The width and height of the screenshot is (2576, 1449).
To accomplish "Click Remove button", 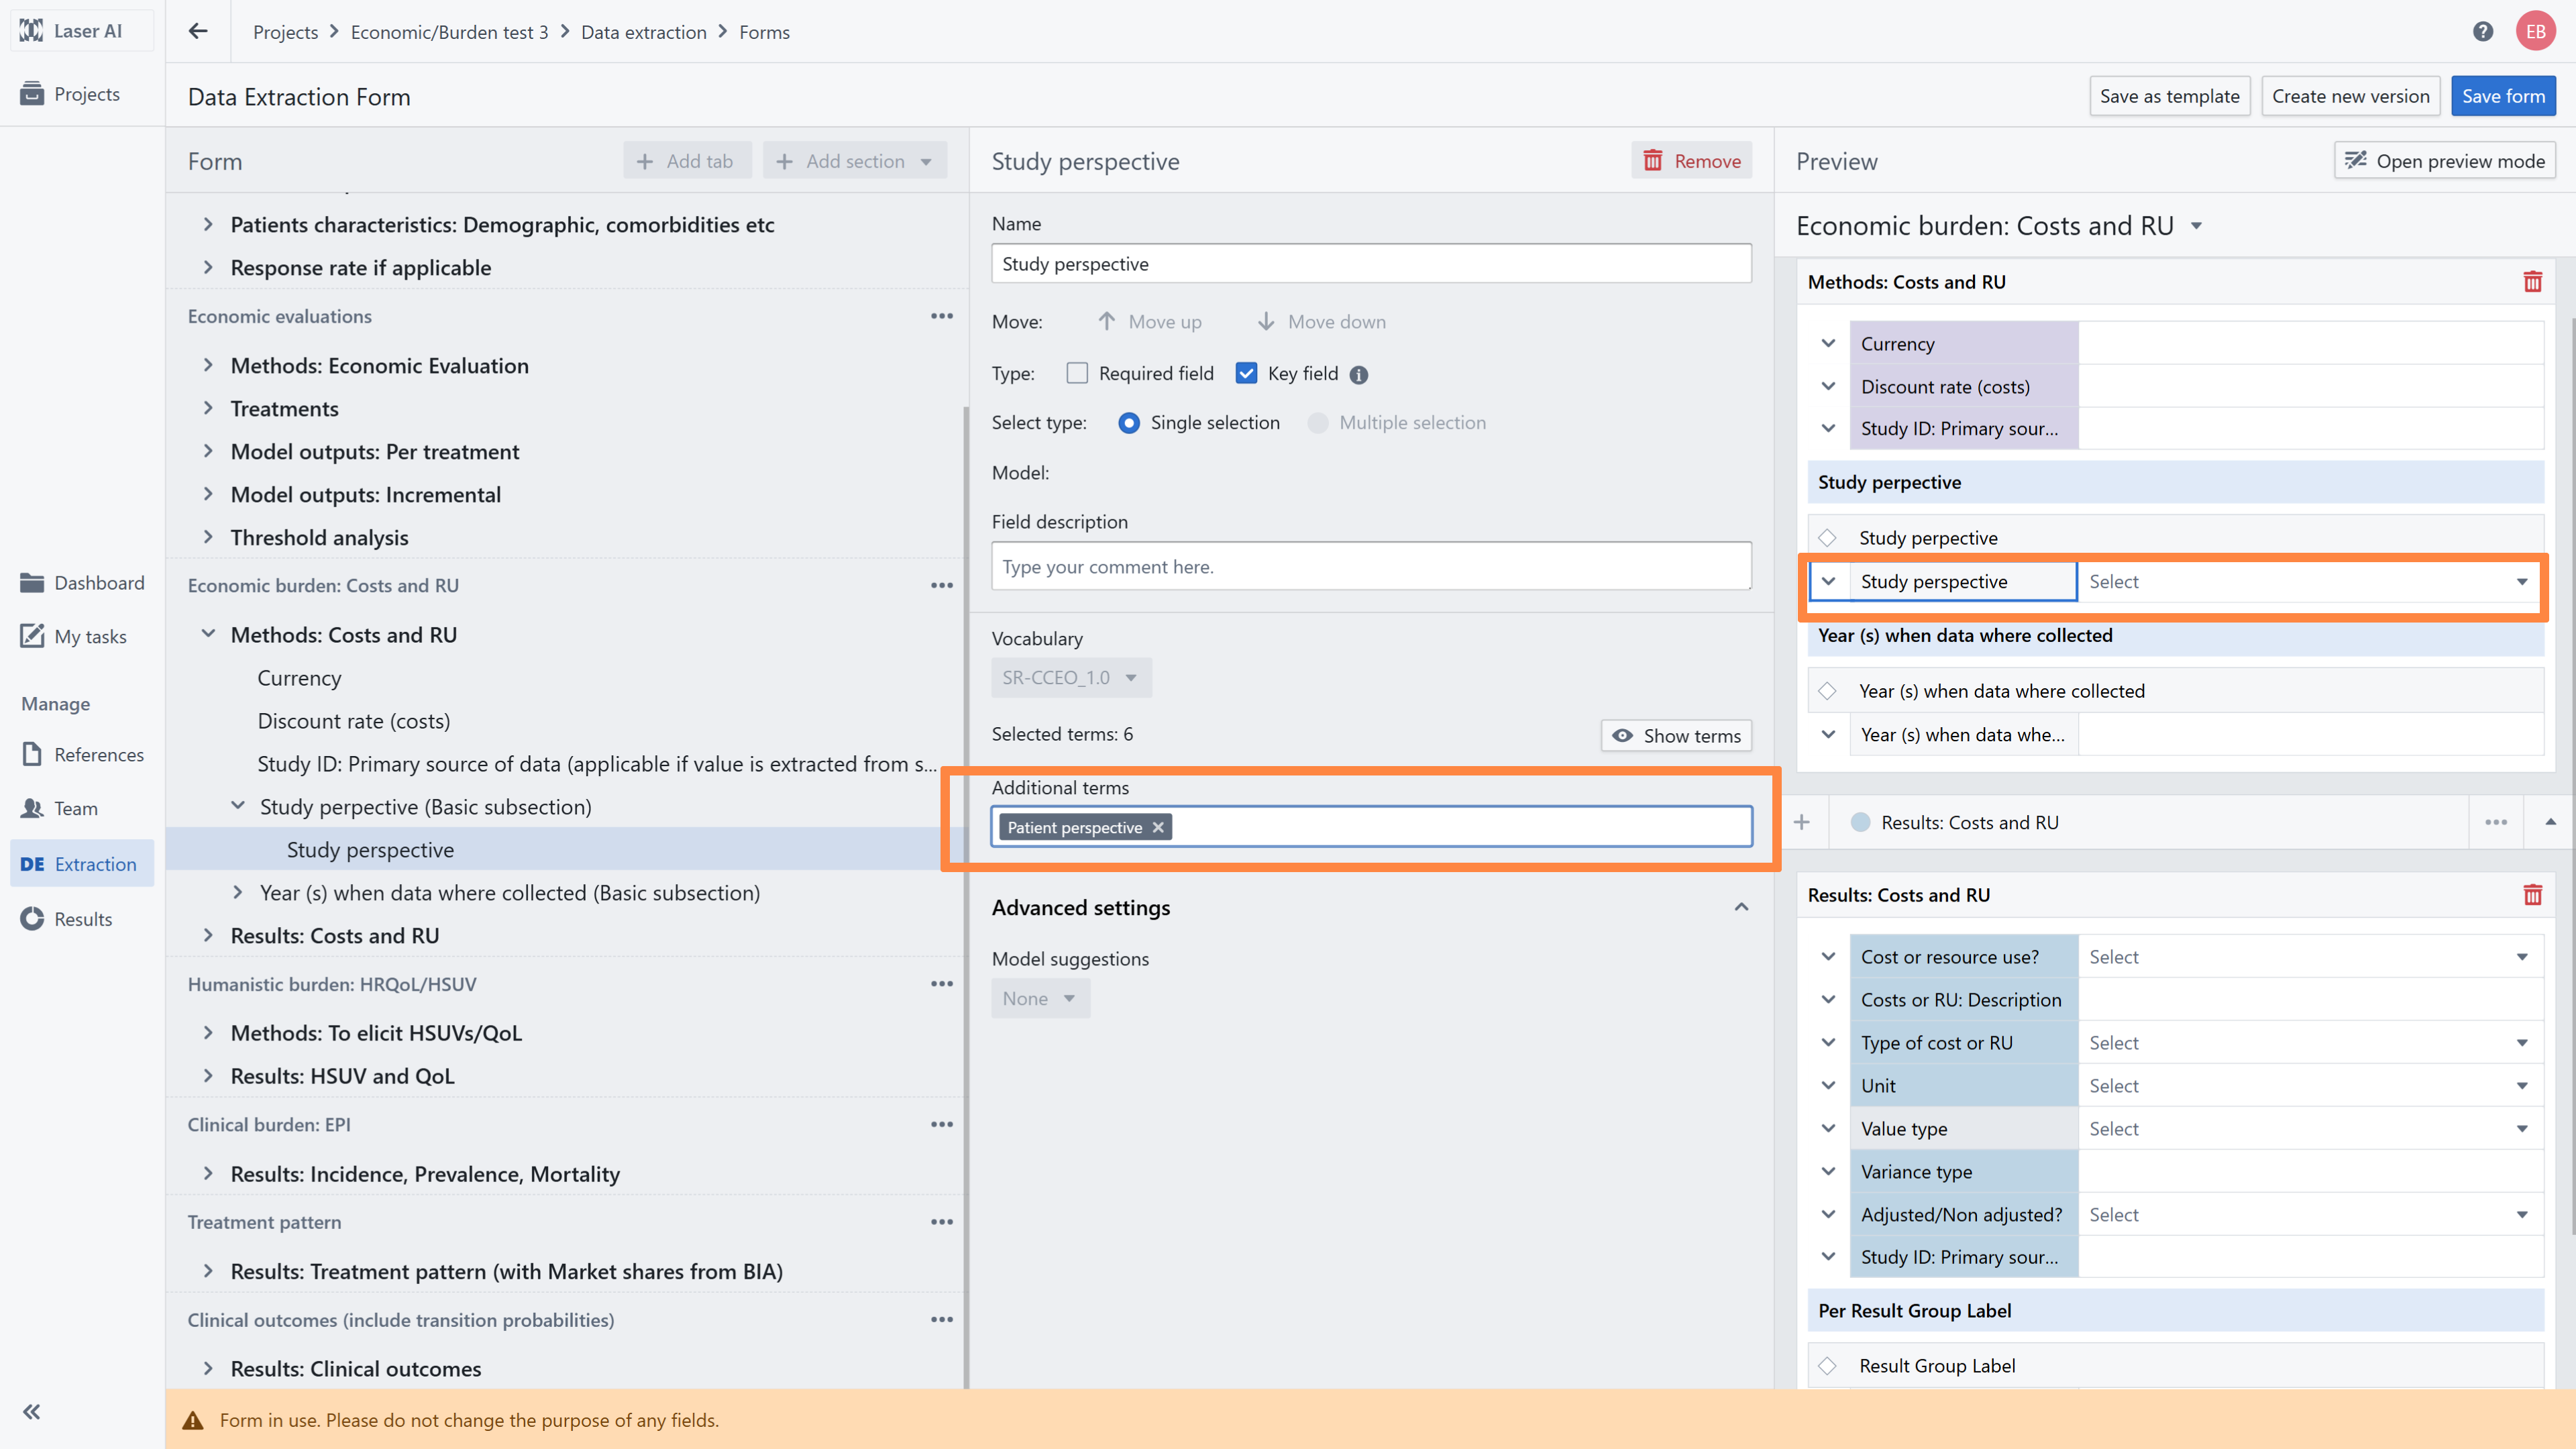I will [1691, 161].
